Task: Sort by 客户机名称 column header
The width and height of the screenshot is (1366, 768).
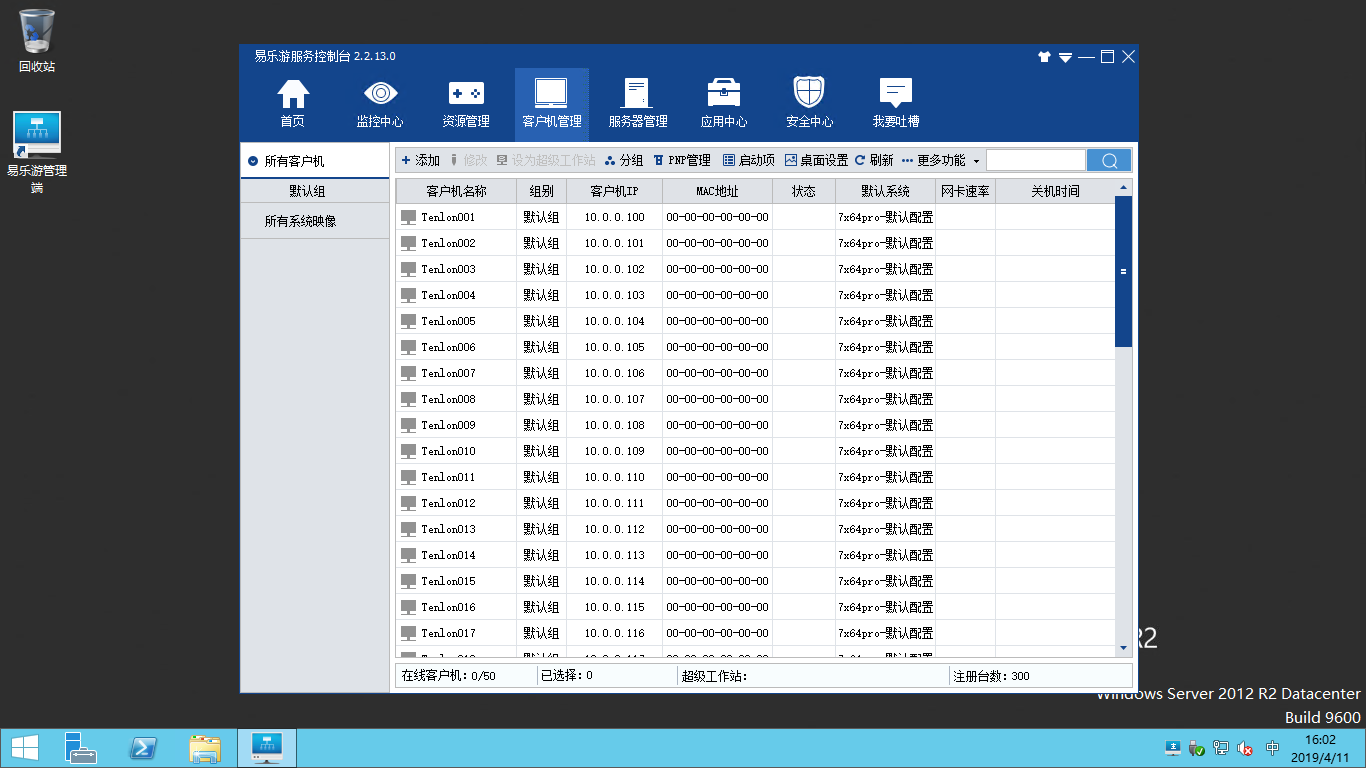Action: [x=456, y=191]
